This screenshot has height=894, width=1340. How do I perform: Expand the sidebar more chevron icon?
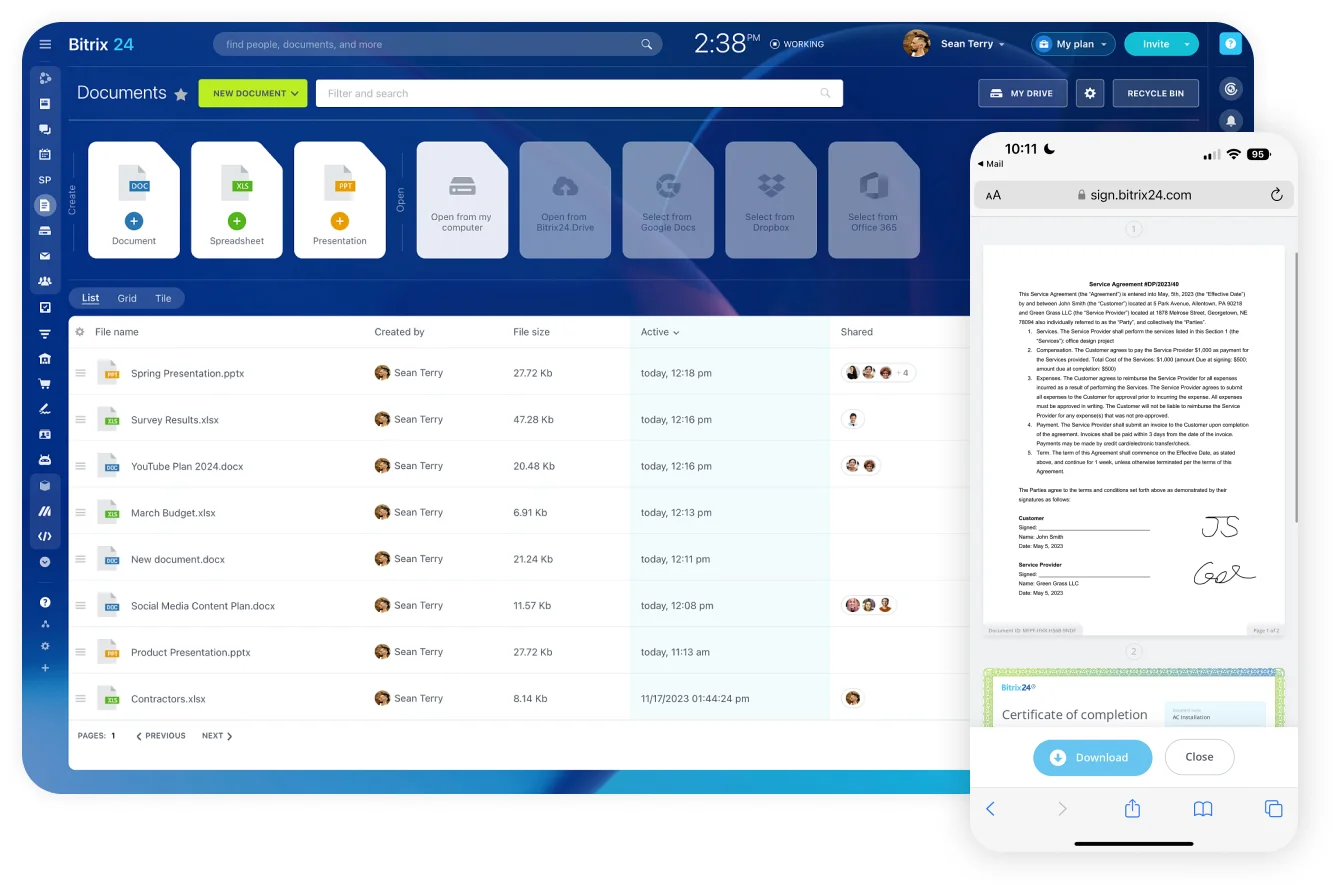pyautogui.click(x=45, y=562)
